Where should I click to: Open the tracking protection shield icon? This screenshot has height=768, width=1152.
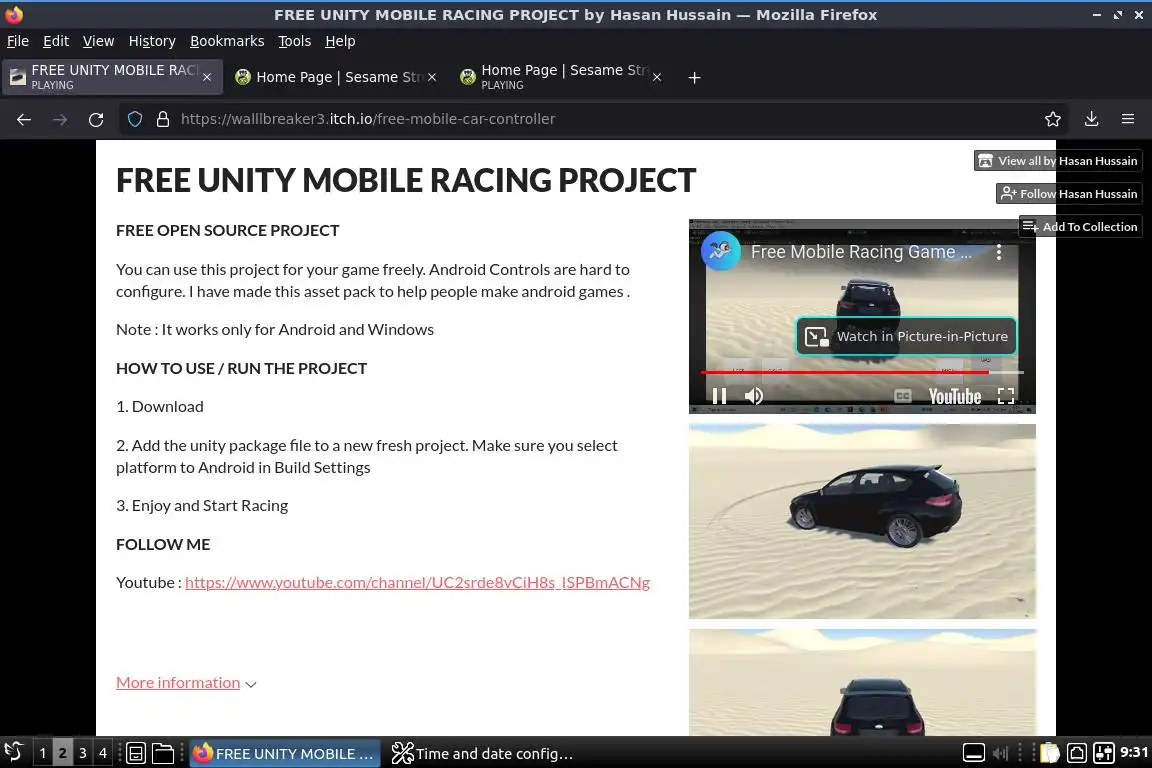click(x=135, y=119)
